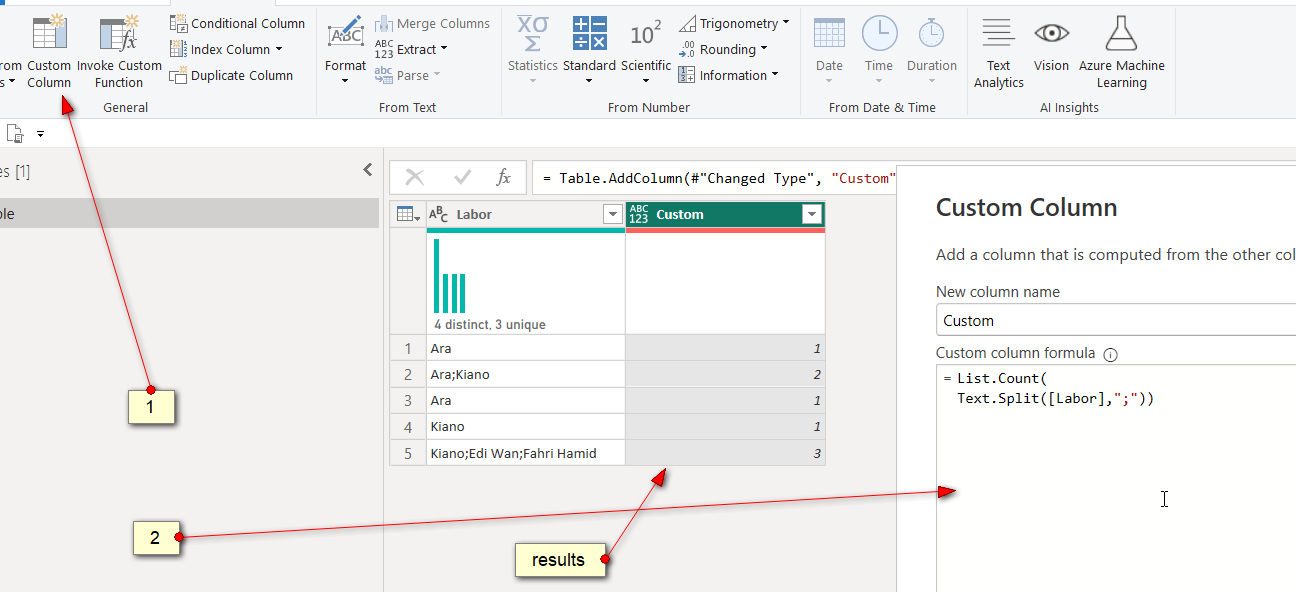
Task: Open the Extract dropdown
Action: [411, 49]
